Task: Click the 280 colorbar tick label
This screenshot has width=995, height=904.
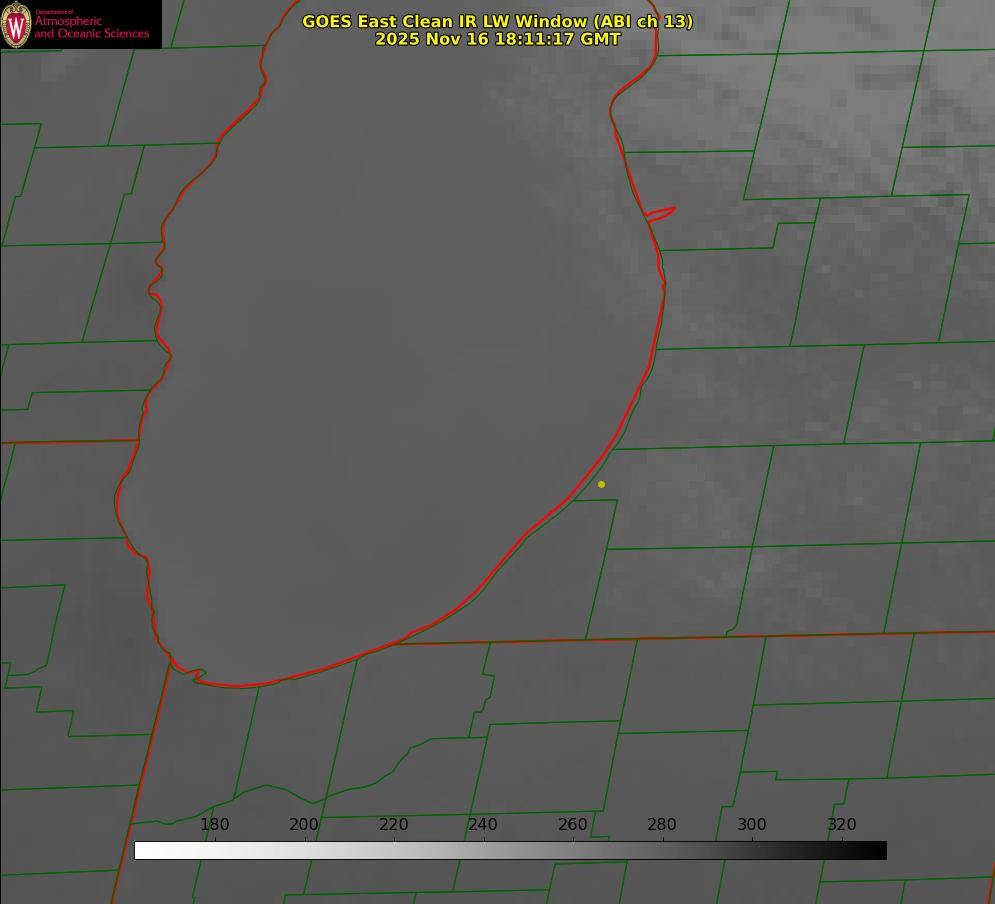Action: pos(662,825)
